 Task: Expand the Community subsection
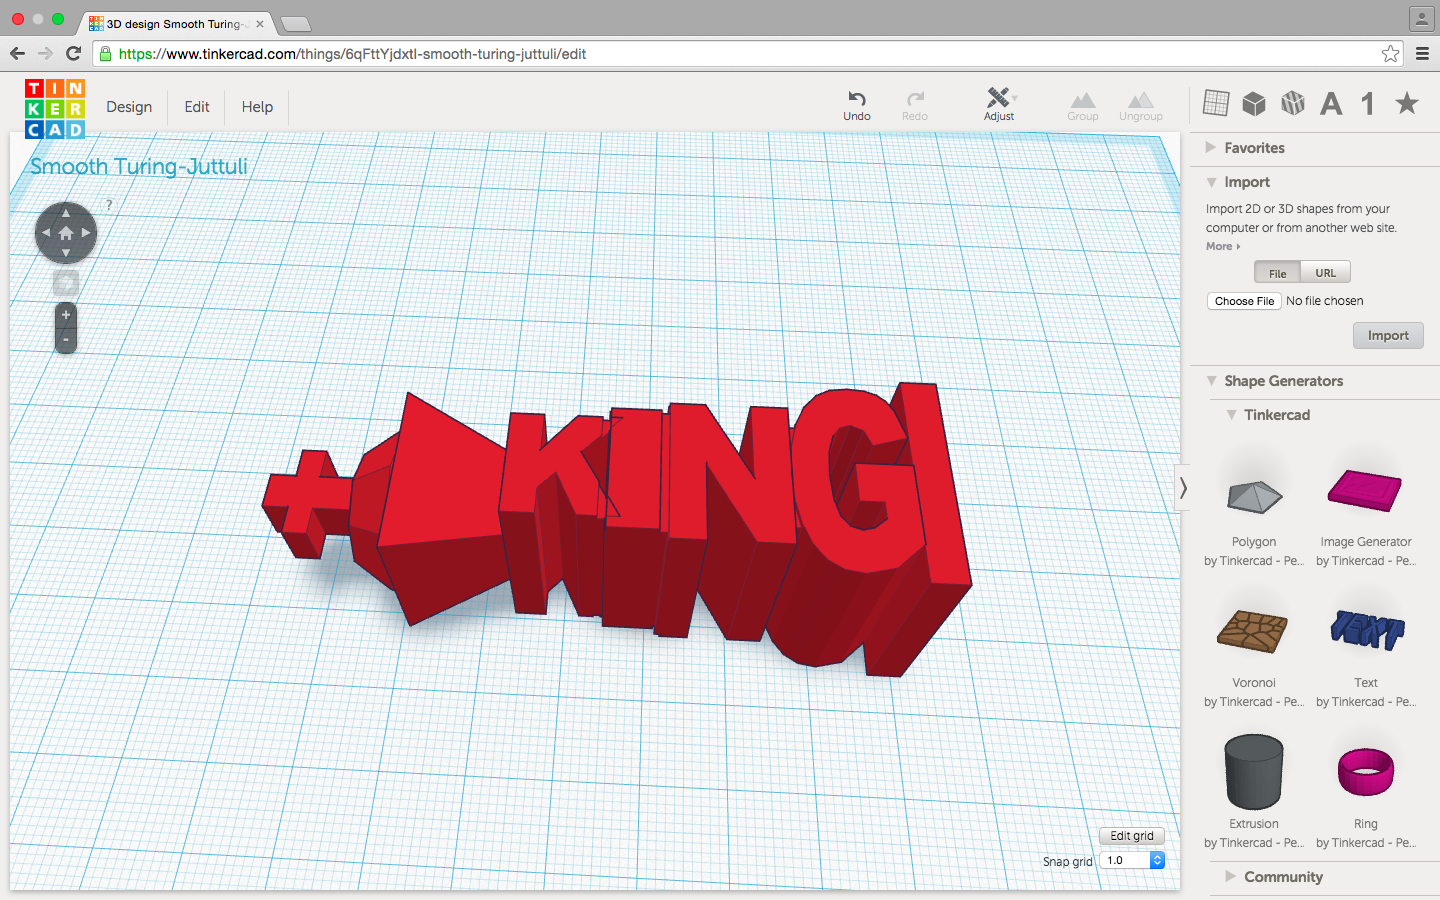coord(1274,877)
